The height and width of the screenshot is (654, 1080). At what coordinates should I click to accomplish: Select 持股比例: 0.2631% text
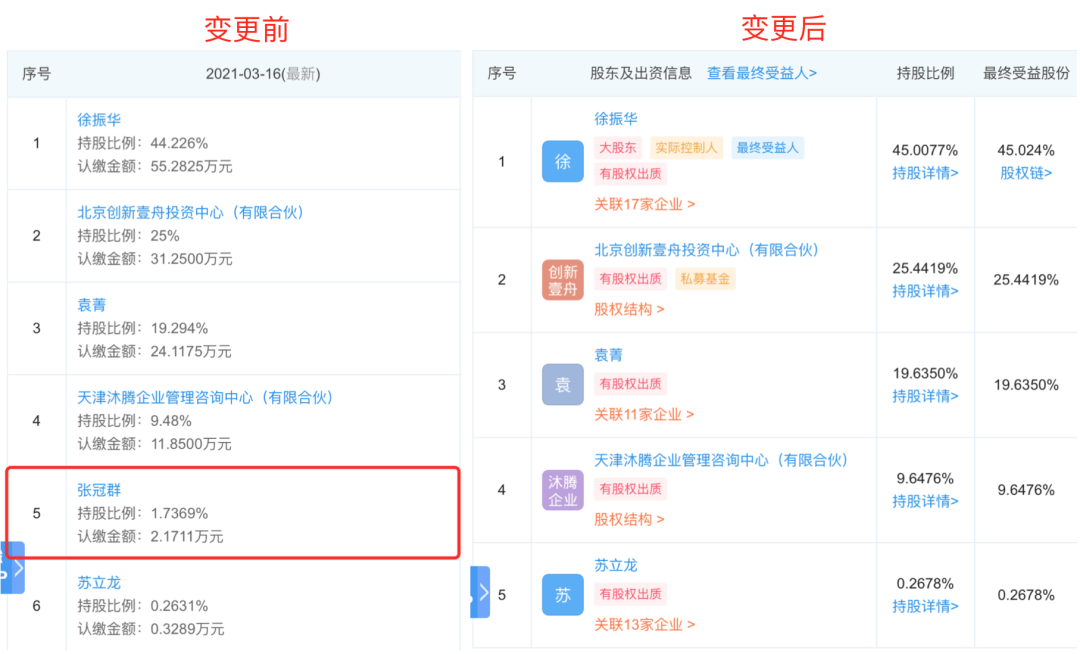(x=143, y=606)
